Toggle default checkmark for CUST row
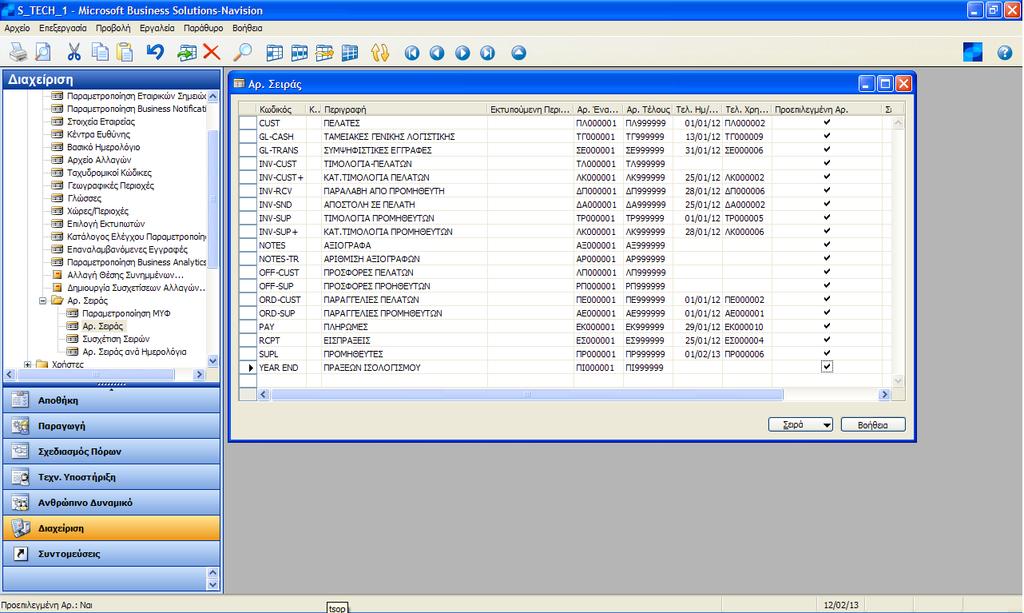1024x613 pixels. point(827,122)
